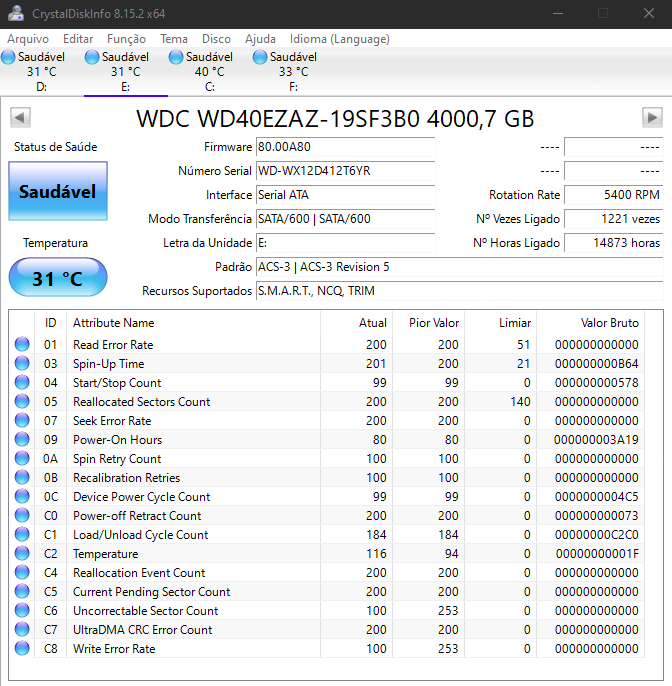672x686 pixels.
Task: Select the Read Error Rate attribute name
Action: [x=113, y=345]
